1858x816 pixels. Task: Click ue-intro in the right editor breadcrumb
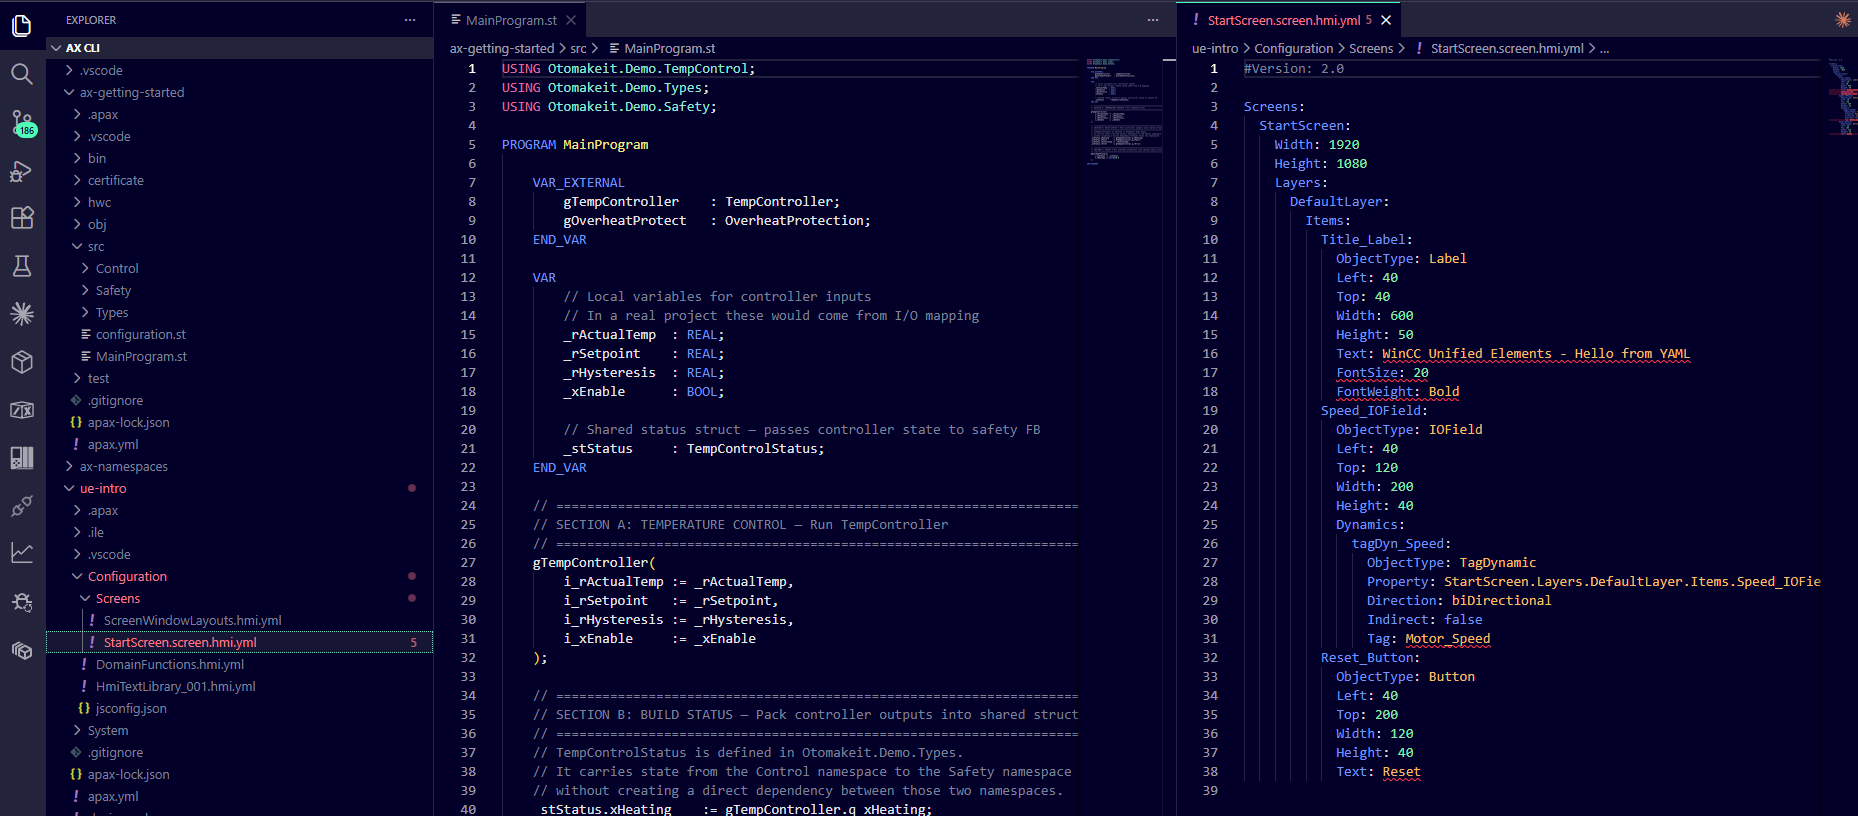(1215, 48)
